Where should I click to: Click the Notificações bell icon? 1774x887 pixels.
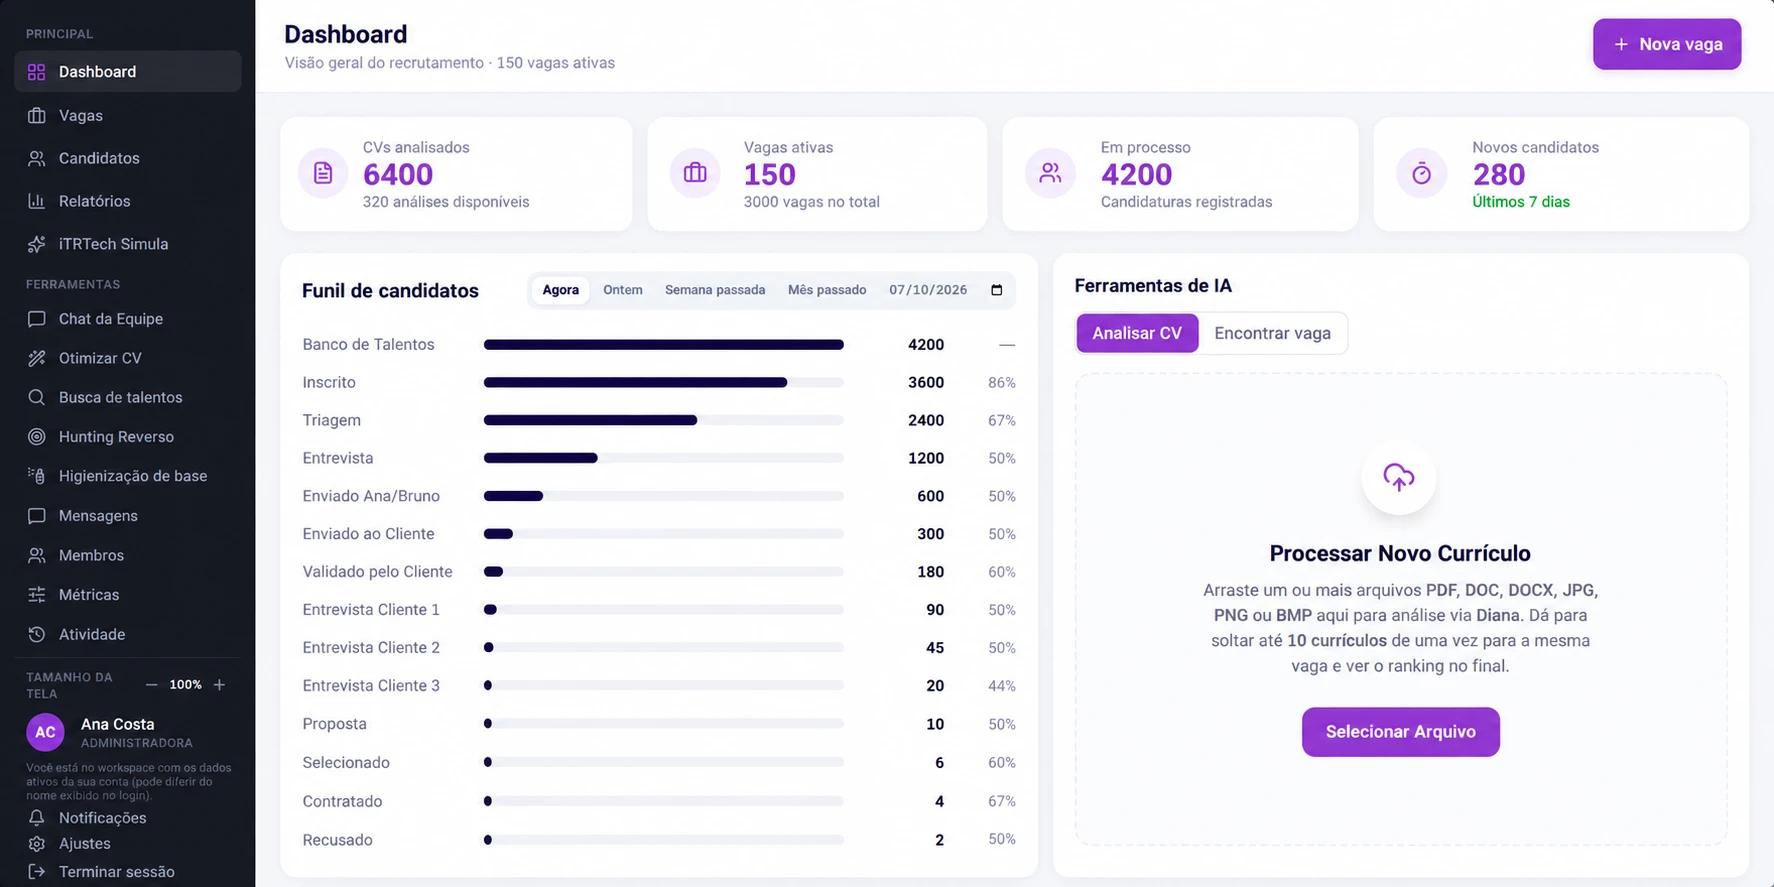[37, 818]
